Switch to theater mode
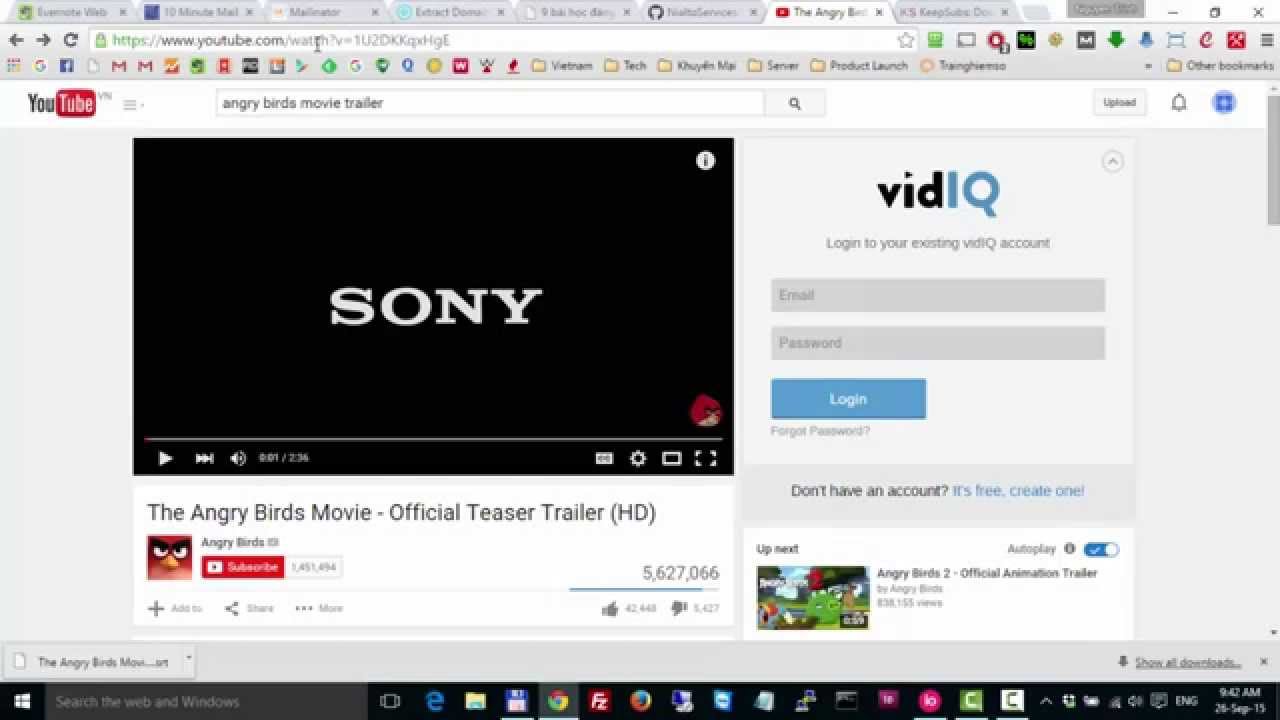This screenshot has width=1280, height=720. (x=672, y=458)
